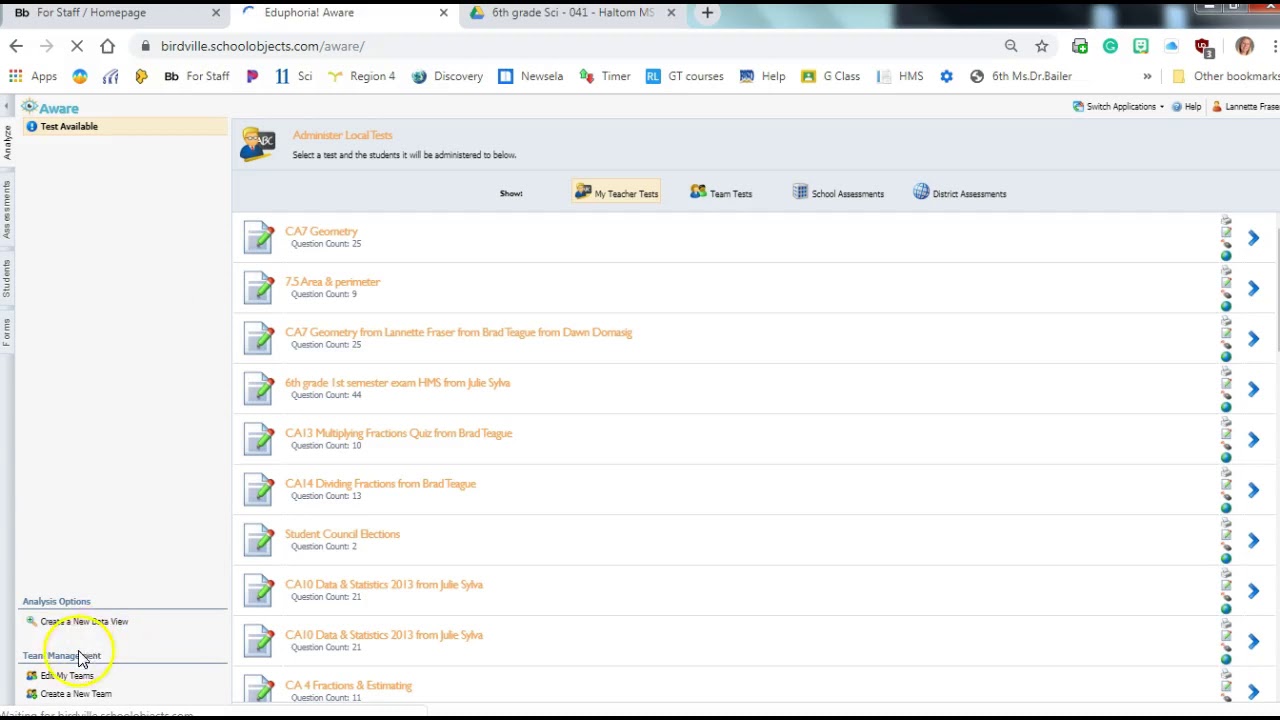The height and width of the screenshot is (720, 1280).
Task: Click the pencil edit icon for 7.5 Area & perimeter
Action: (1226, 283)
